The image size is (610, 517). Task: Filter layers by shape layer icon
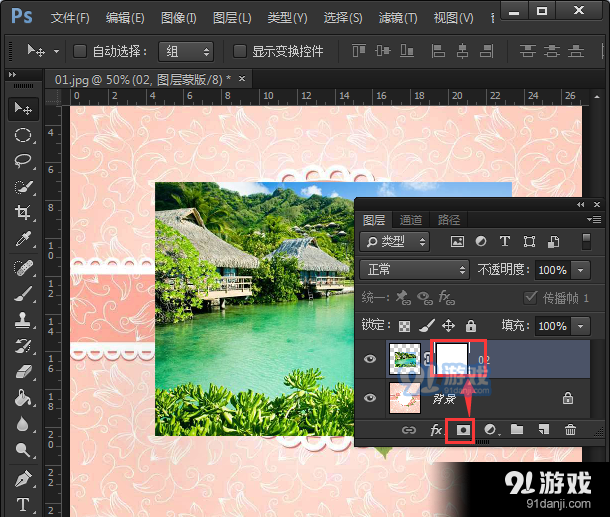pyautogui.click(x=529, y=242)
